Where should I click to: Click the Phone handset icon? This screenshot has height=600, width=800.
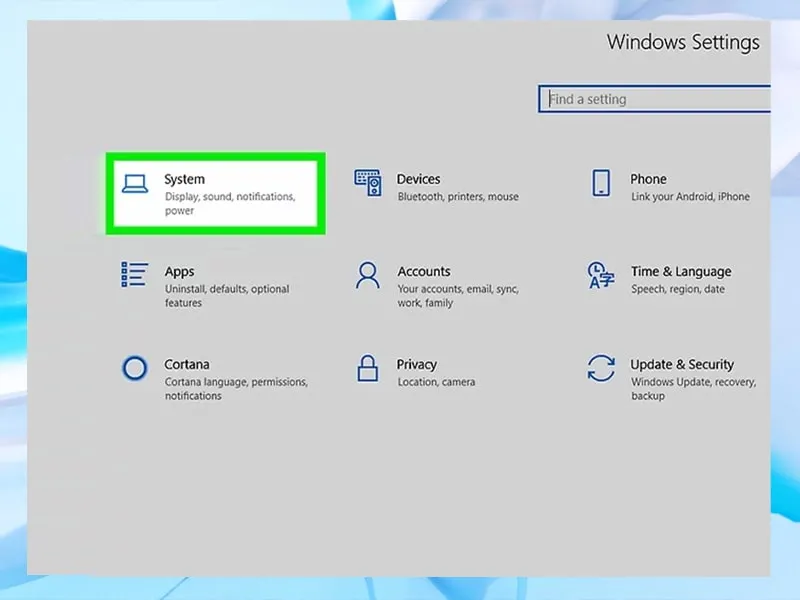click(x=601, y=183)
